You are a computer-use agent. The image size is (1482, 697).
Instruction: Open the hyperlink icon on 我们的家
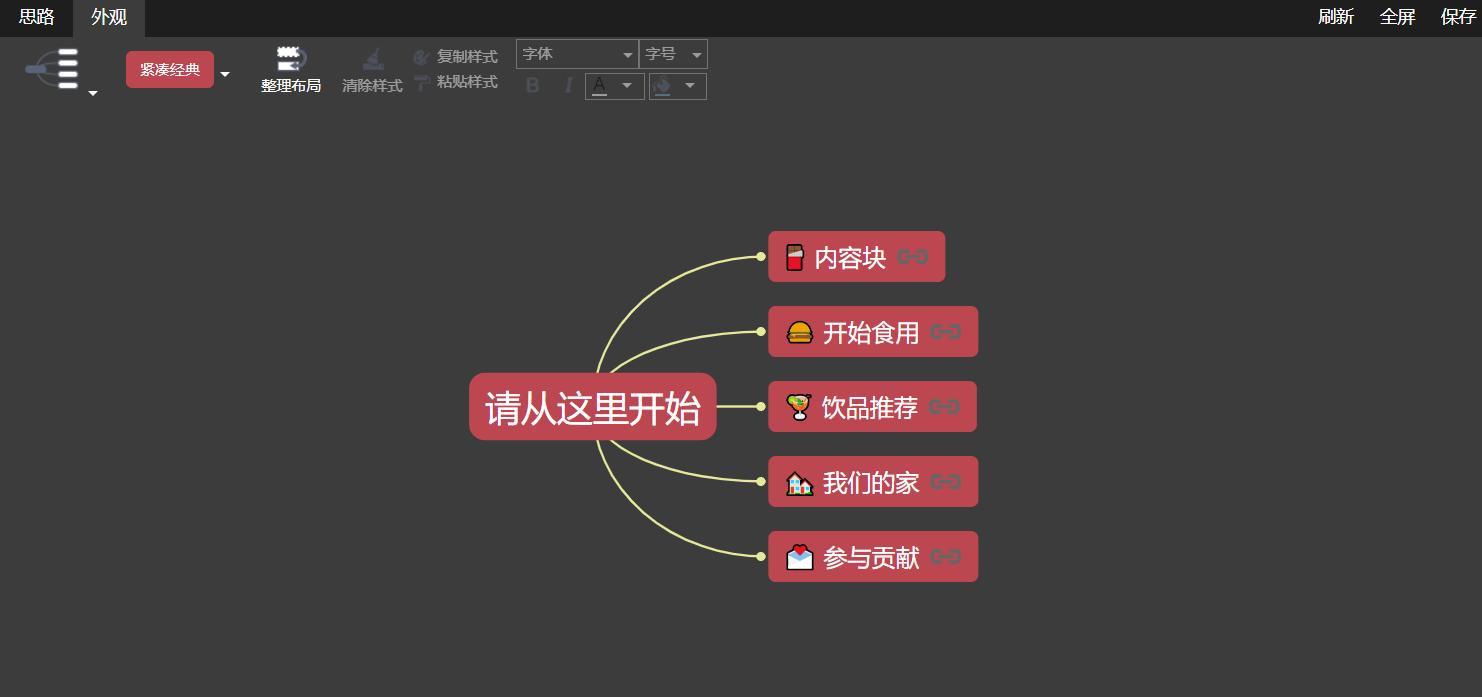(x=945, y=482)
